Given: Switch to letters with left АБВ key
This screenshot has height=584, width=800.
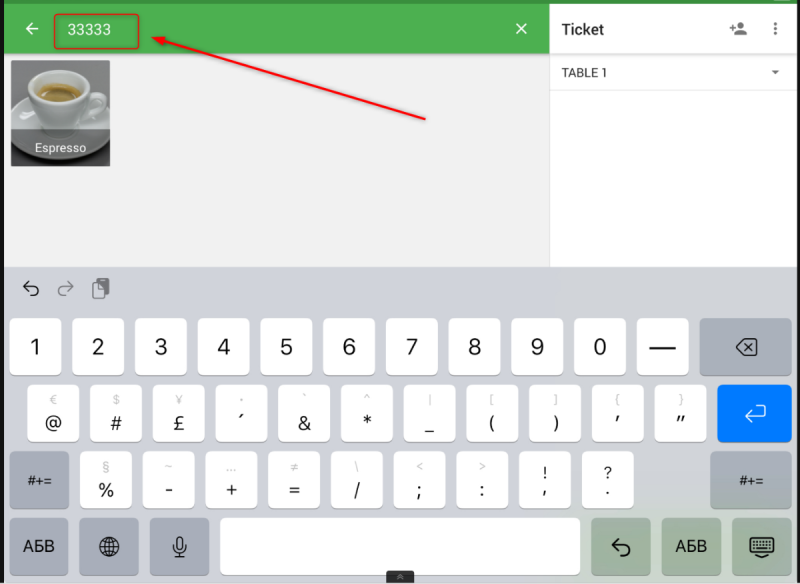Looking at the screenshot, I should 39,546.
